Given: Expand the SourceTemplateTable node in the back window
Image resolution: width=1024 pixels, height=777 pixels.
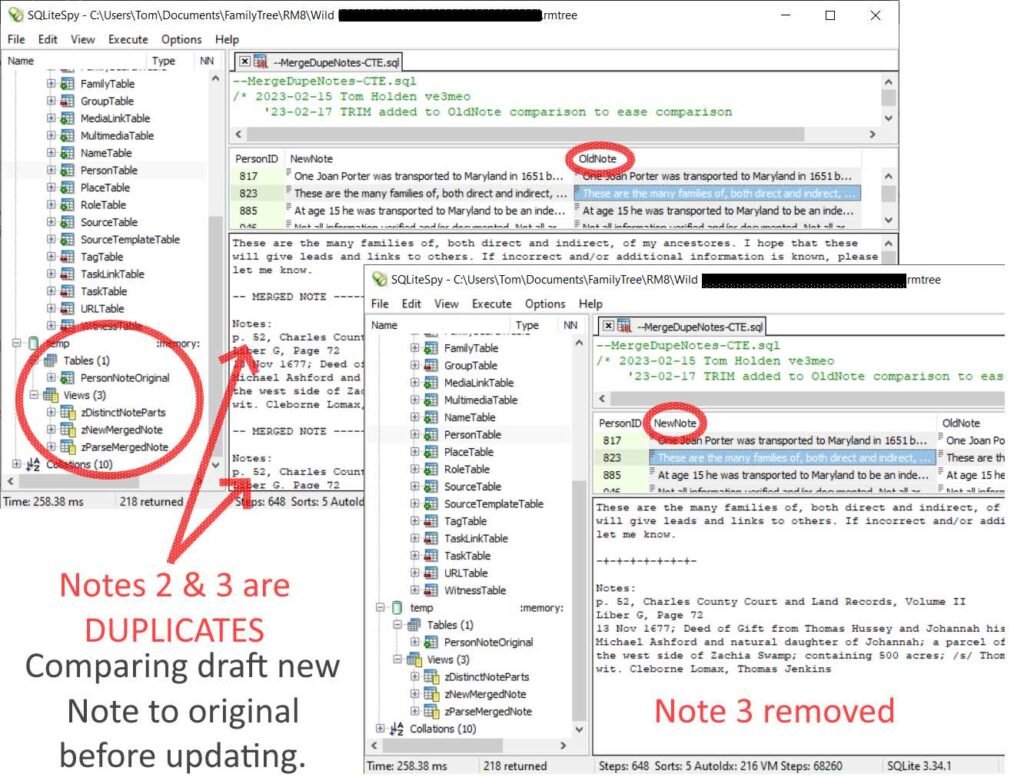Looking at the screenshot, I should [51, 240].
